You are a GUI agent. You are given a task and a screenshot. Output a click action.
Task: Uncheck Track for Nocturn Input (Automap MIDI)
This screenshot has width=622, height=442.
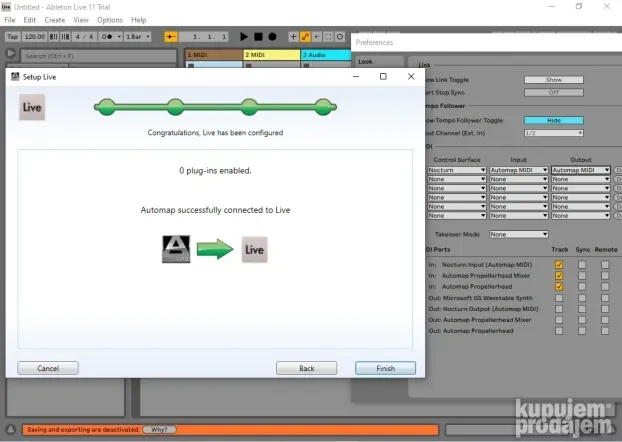[559, 265]
